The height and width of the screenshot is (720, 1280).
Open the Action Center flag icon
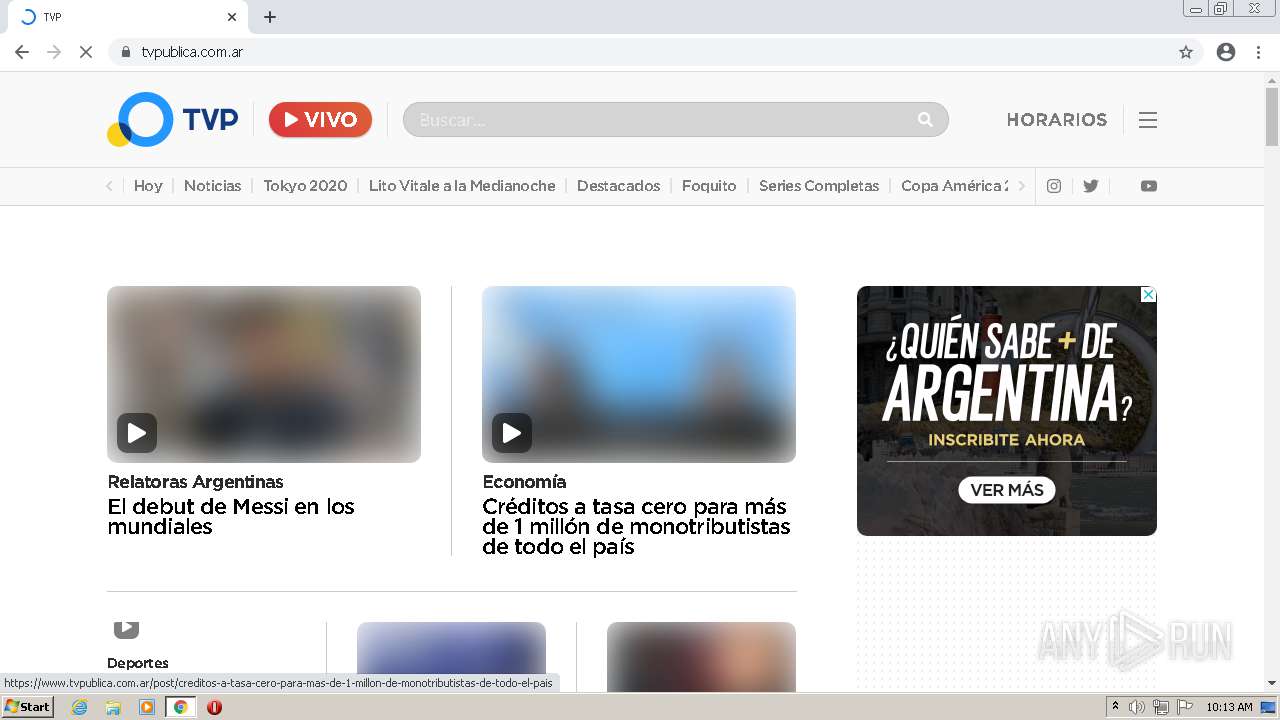1185,707
